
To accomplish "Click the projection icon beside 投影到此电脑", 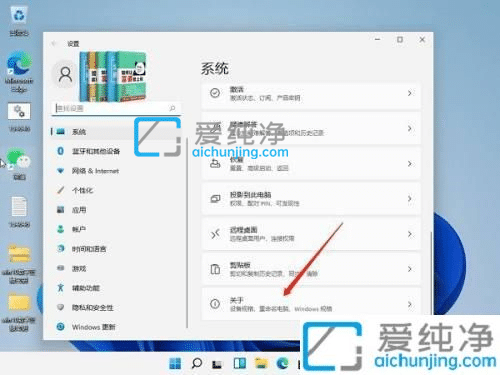I will coord(215,199).
